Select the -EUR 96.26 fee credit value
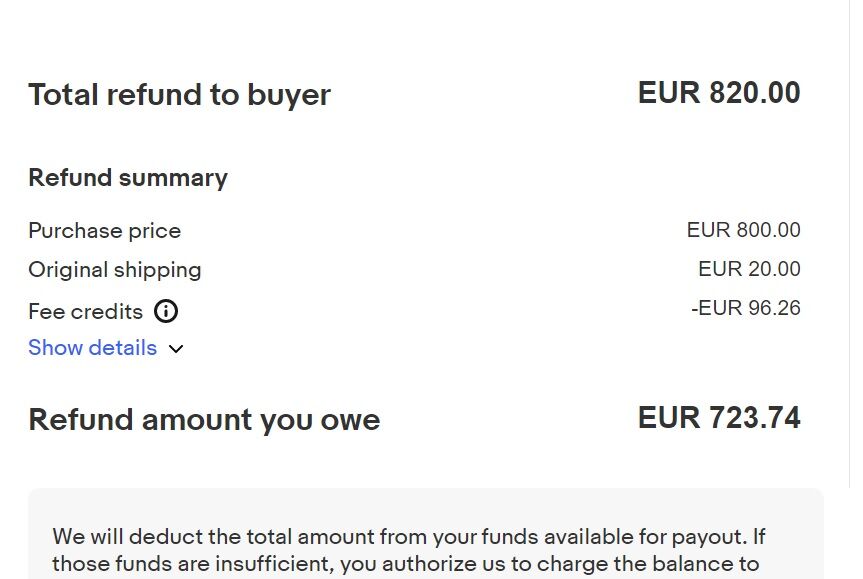863x579 pixels. pyautogui.click(x=745, y=308)
